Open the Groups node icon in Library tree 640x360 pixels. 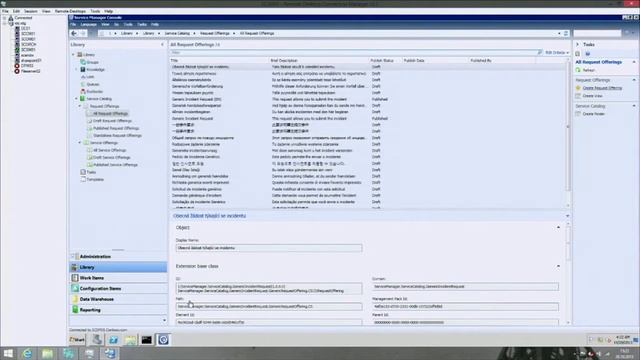coord(83,62)
